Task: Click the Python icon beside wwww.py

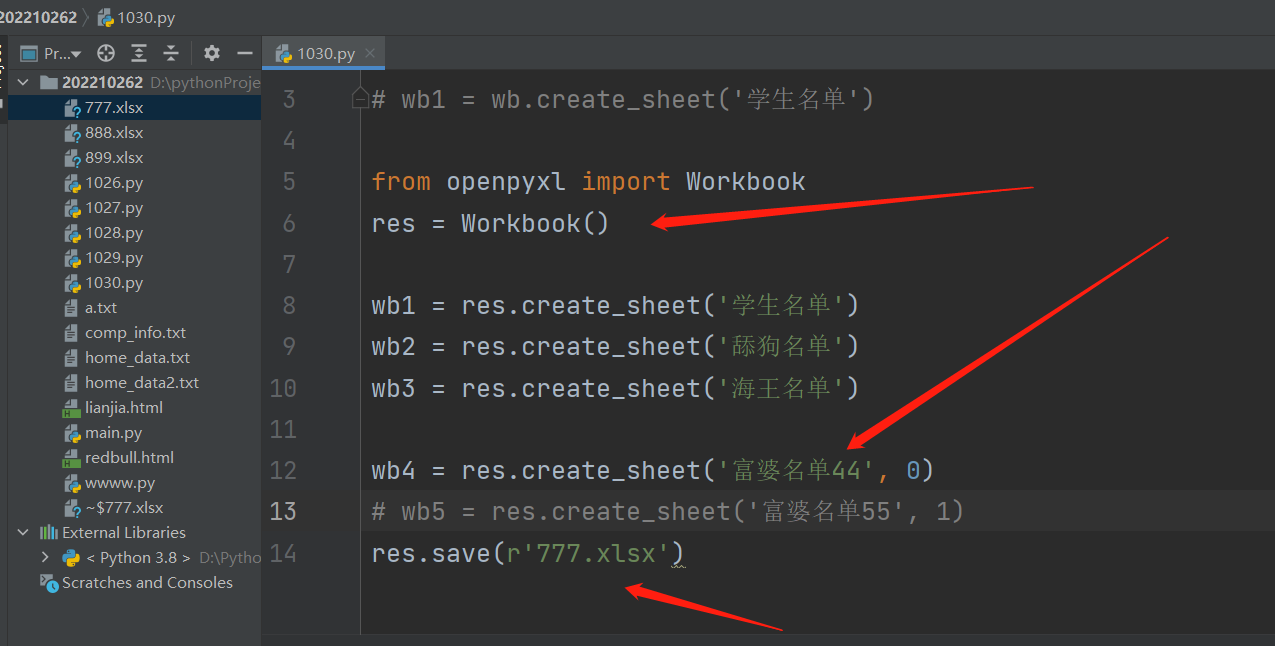Action: coord(72,483)
